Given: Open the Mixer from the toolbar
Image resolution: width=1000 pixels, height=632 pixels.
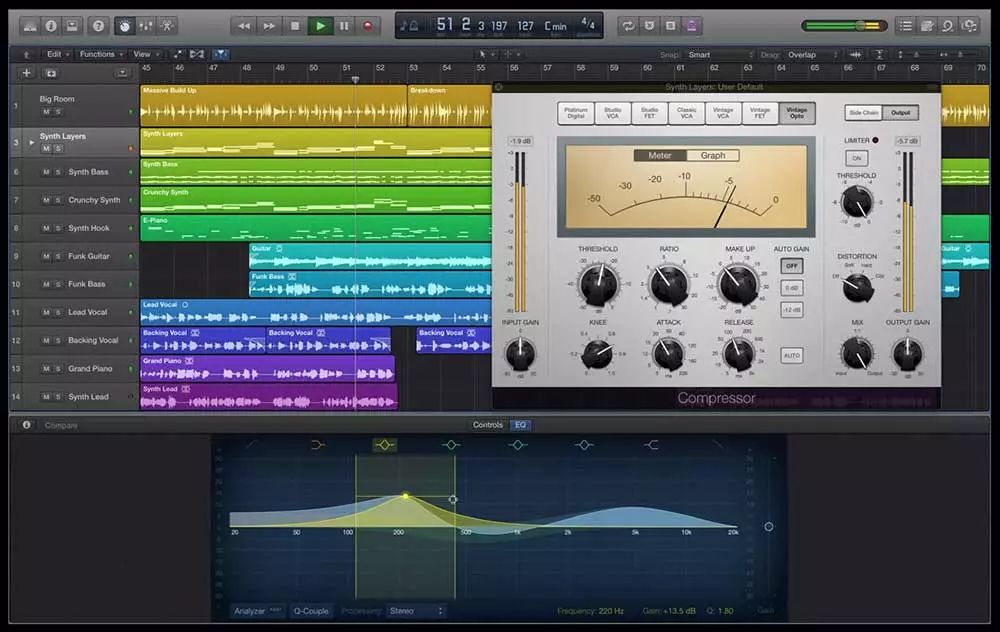Looking at the screenshot, I should point(145,25).
